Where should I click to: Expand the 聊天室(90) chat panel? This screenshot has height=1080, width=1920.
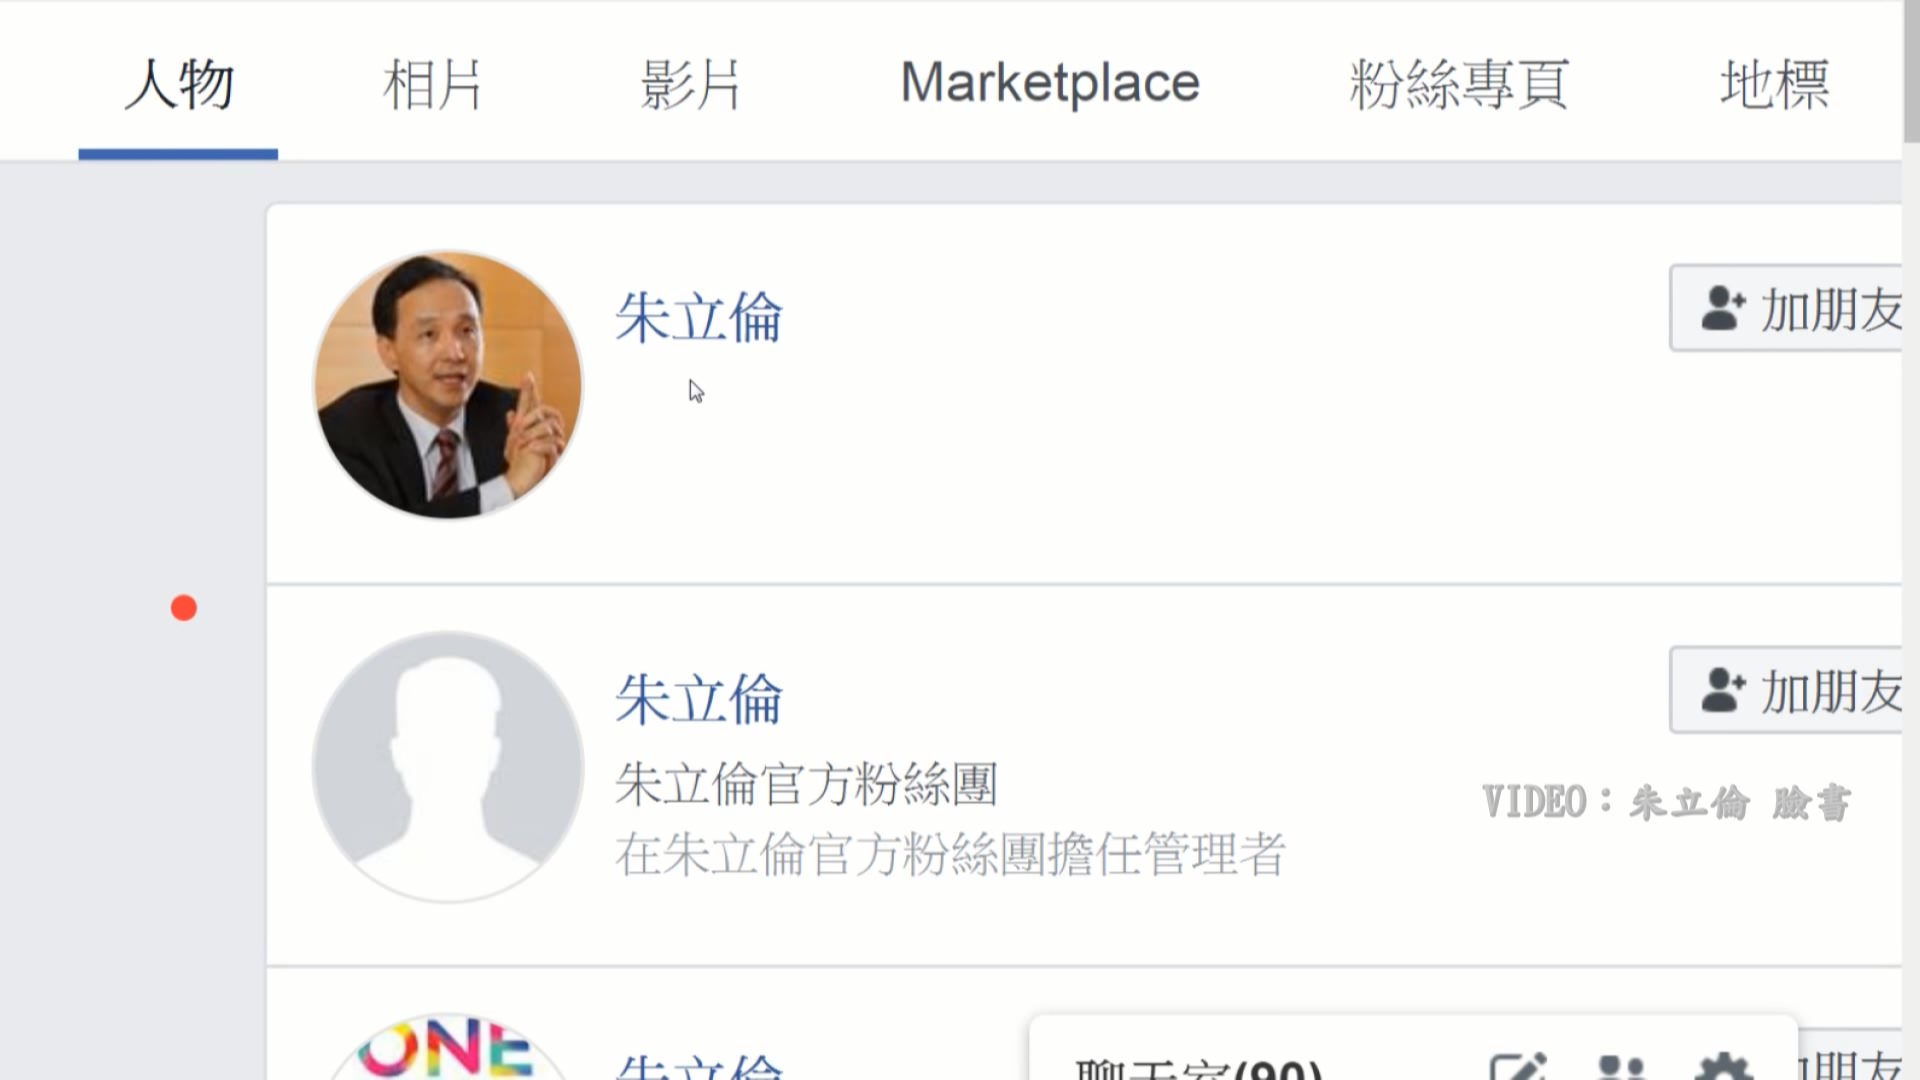1198,1068
